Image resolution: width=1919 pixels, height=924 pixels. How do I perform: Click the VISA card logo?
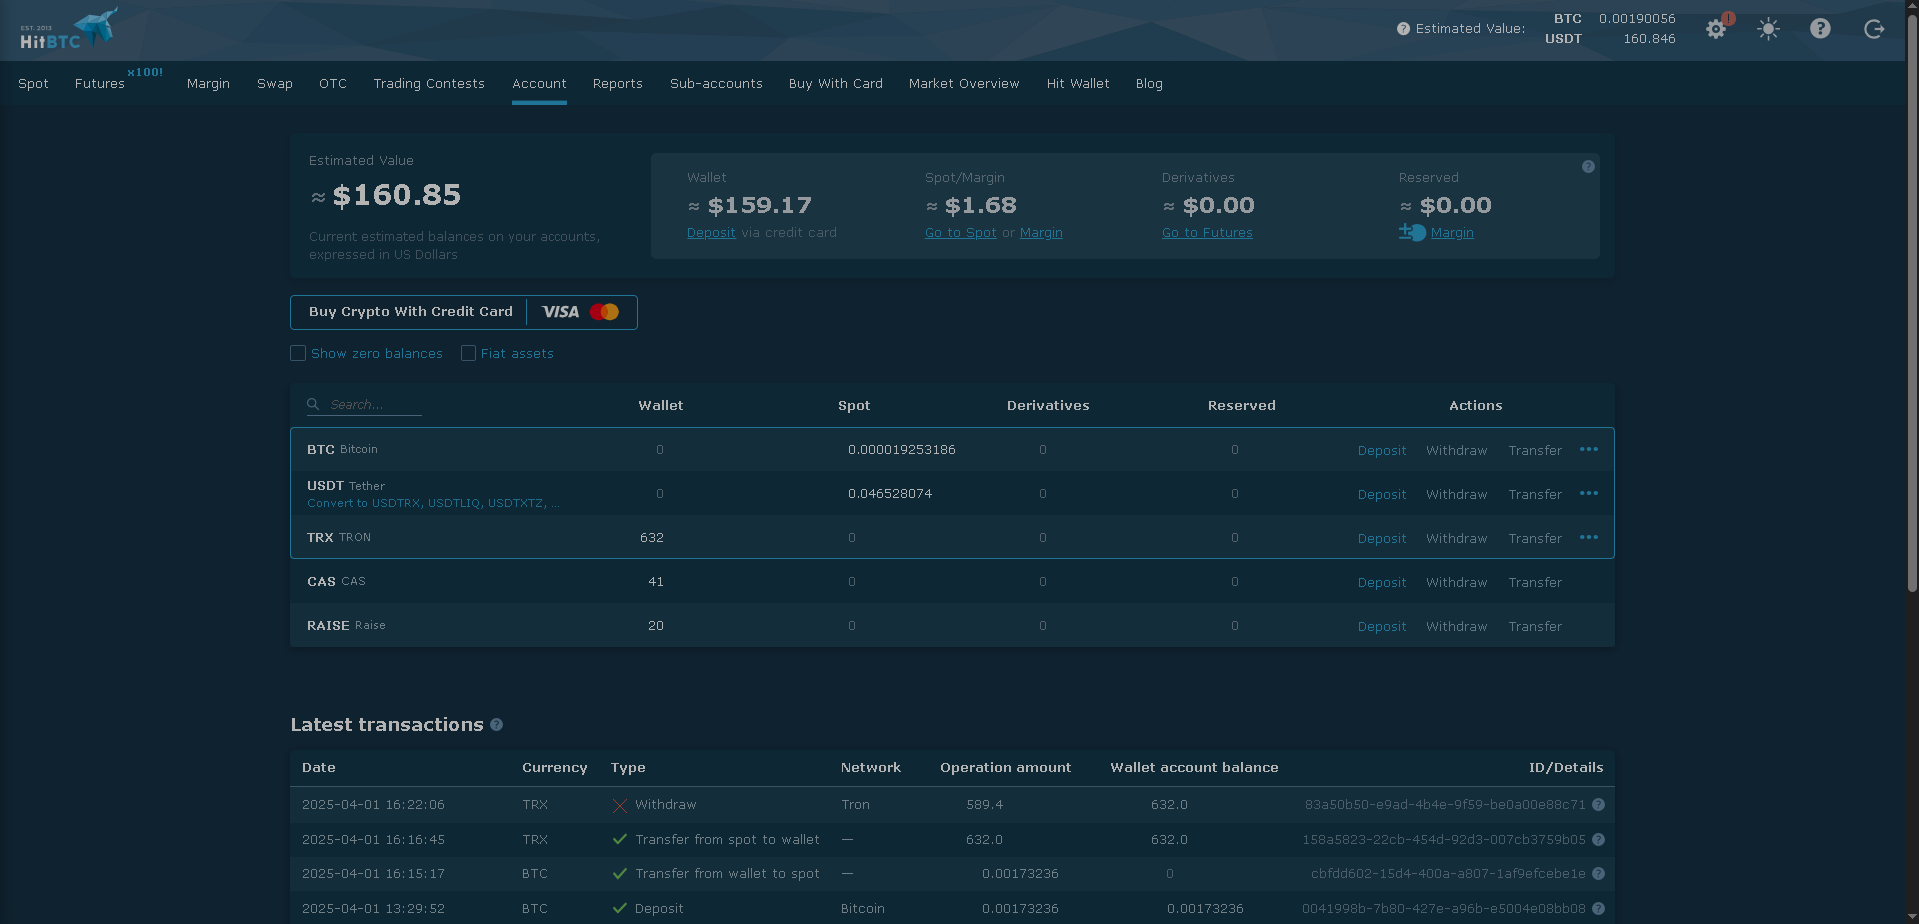tap(560, 312)
